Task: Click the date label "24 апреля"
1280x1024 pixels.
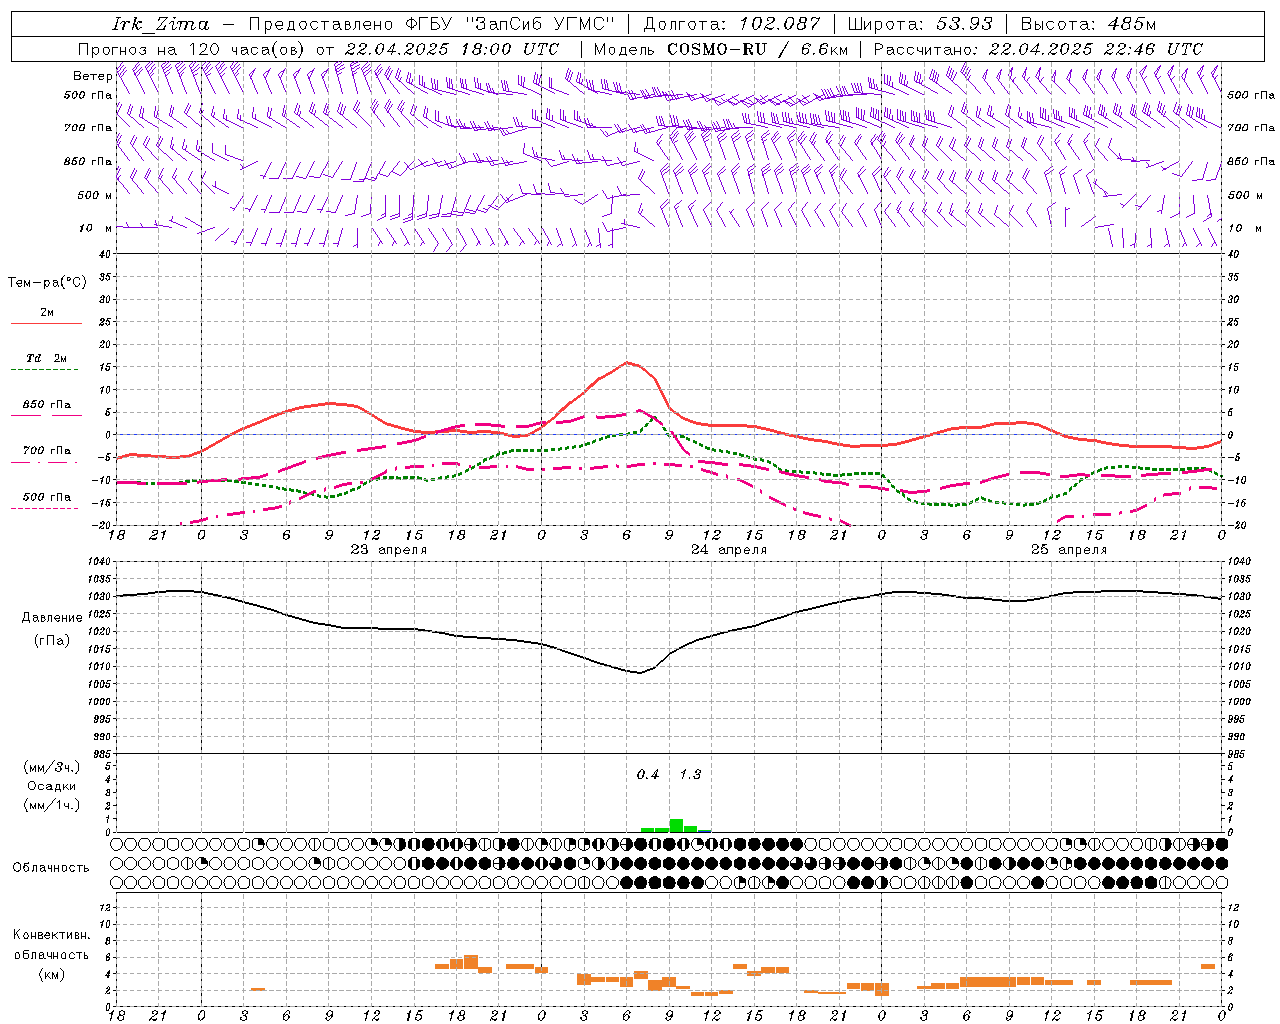Action: point(729,550)
